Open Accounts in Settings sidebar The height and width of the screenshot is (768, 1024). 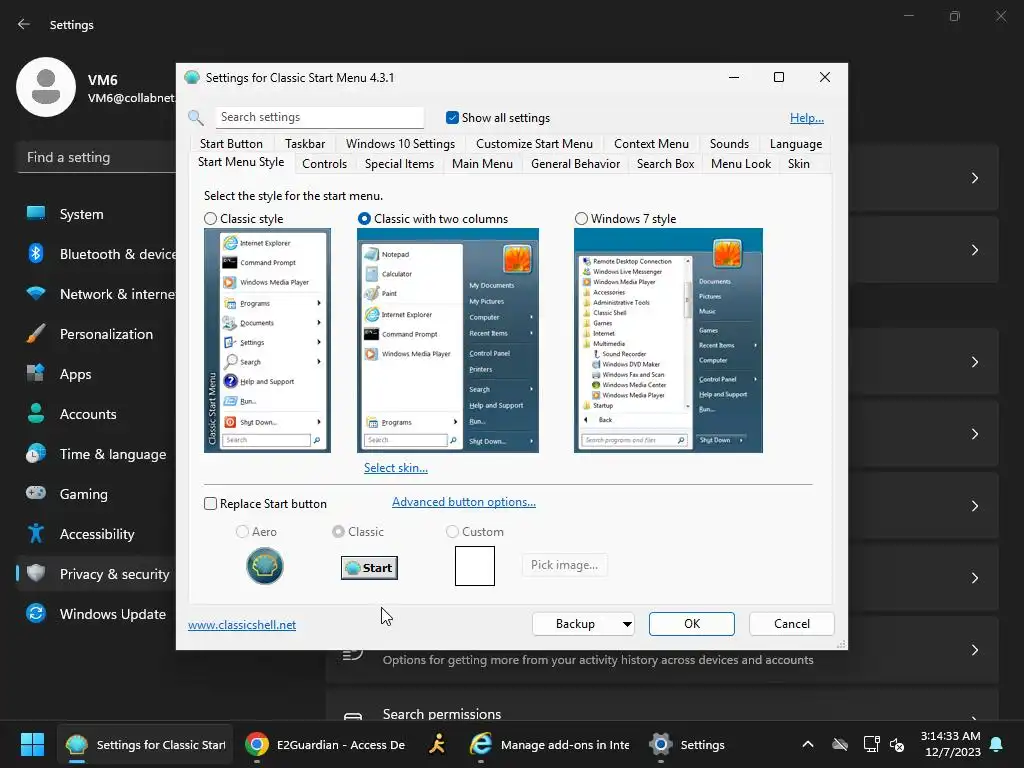pyautogui.click(x=97, y=414)
